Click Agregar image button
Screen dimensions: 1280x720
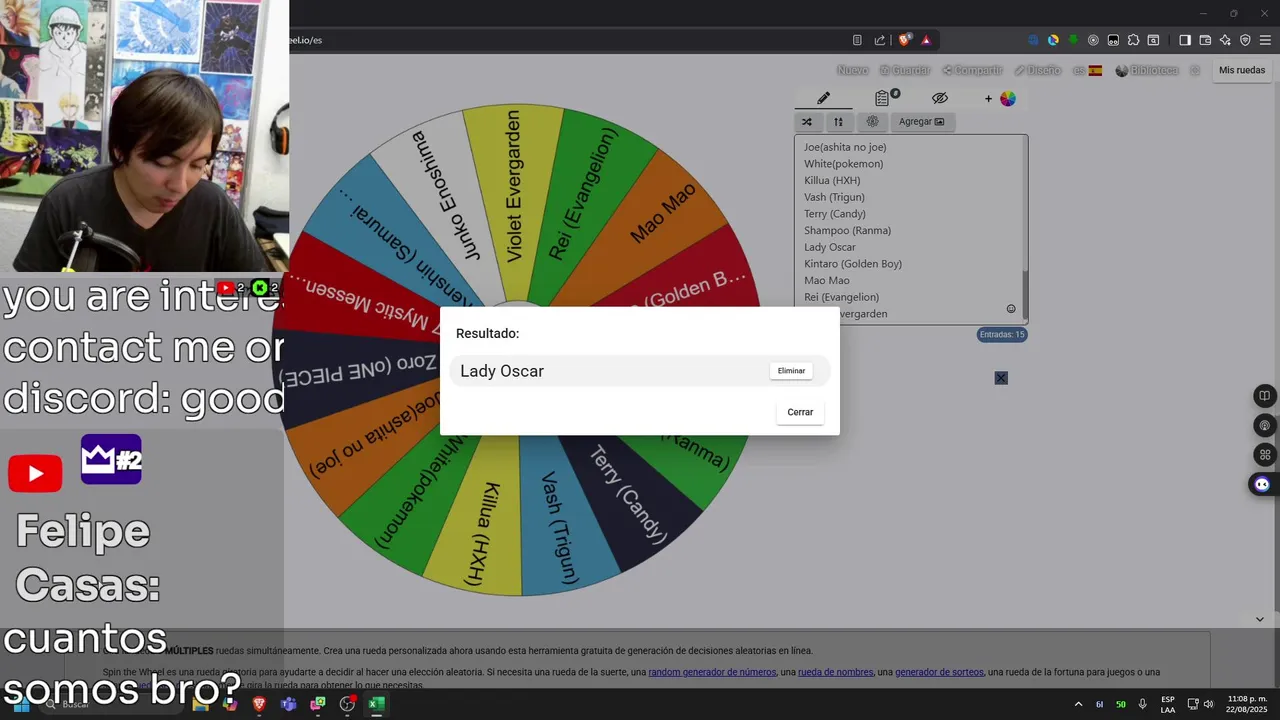(921, 122)
